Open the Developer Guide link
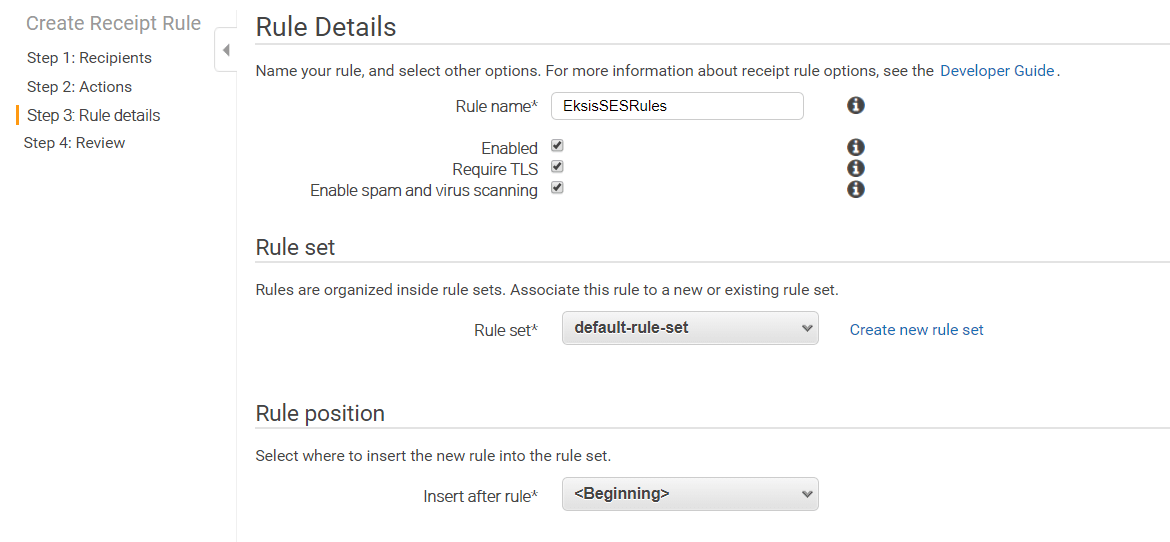 click(997, 71)
